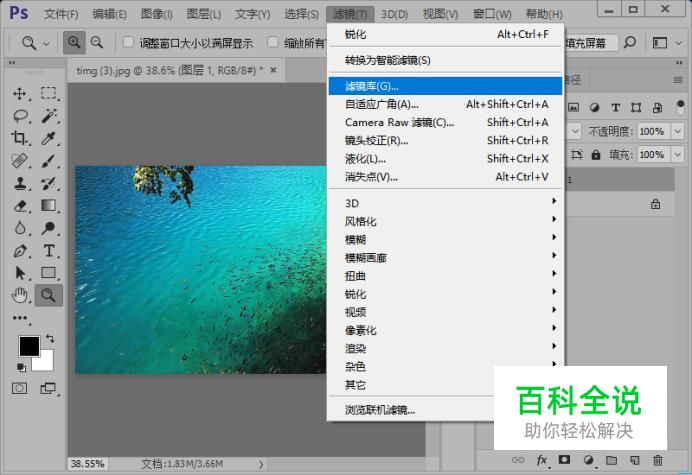Select the Dodge tool
Screen dimensions: 692x475
tap(49, 228)
